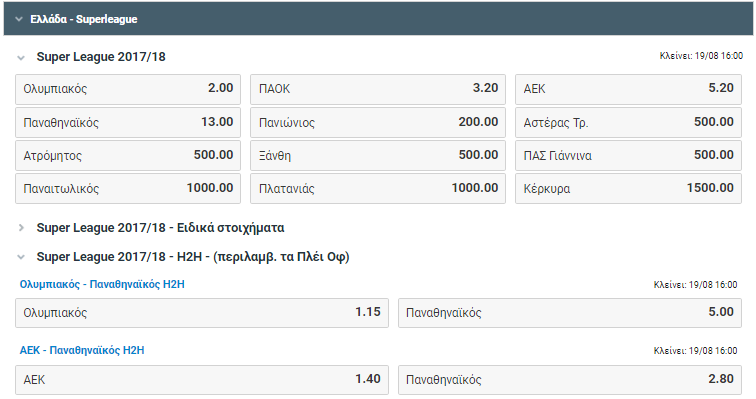The height and width of the screenshot is (399, 756).
Task: Bet on Παναθηναϊκός at 2.80 versus ΑΕΚ
Action: pos(570,380)
